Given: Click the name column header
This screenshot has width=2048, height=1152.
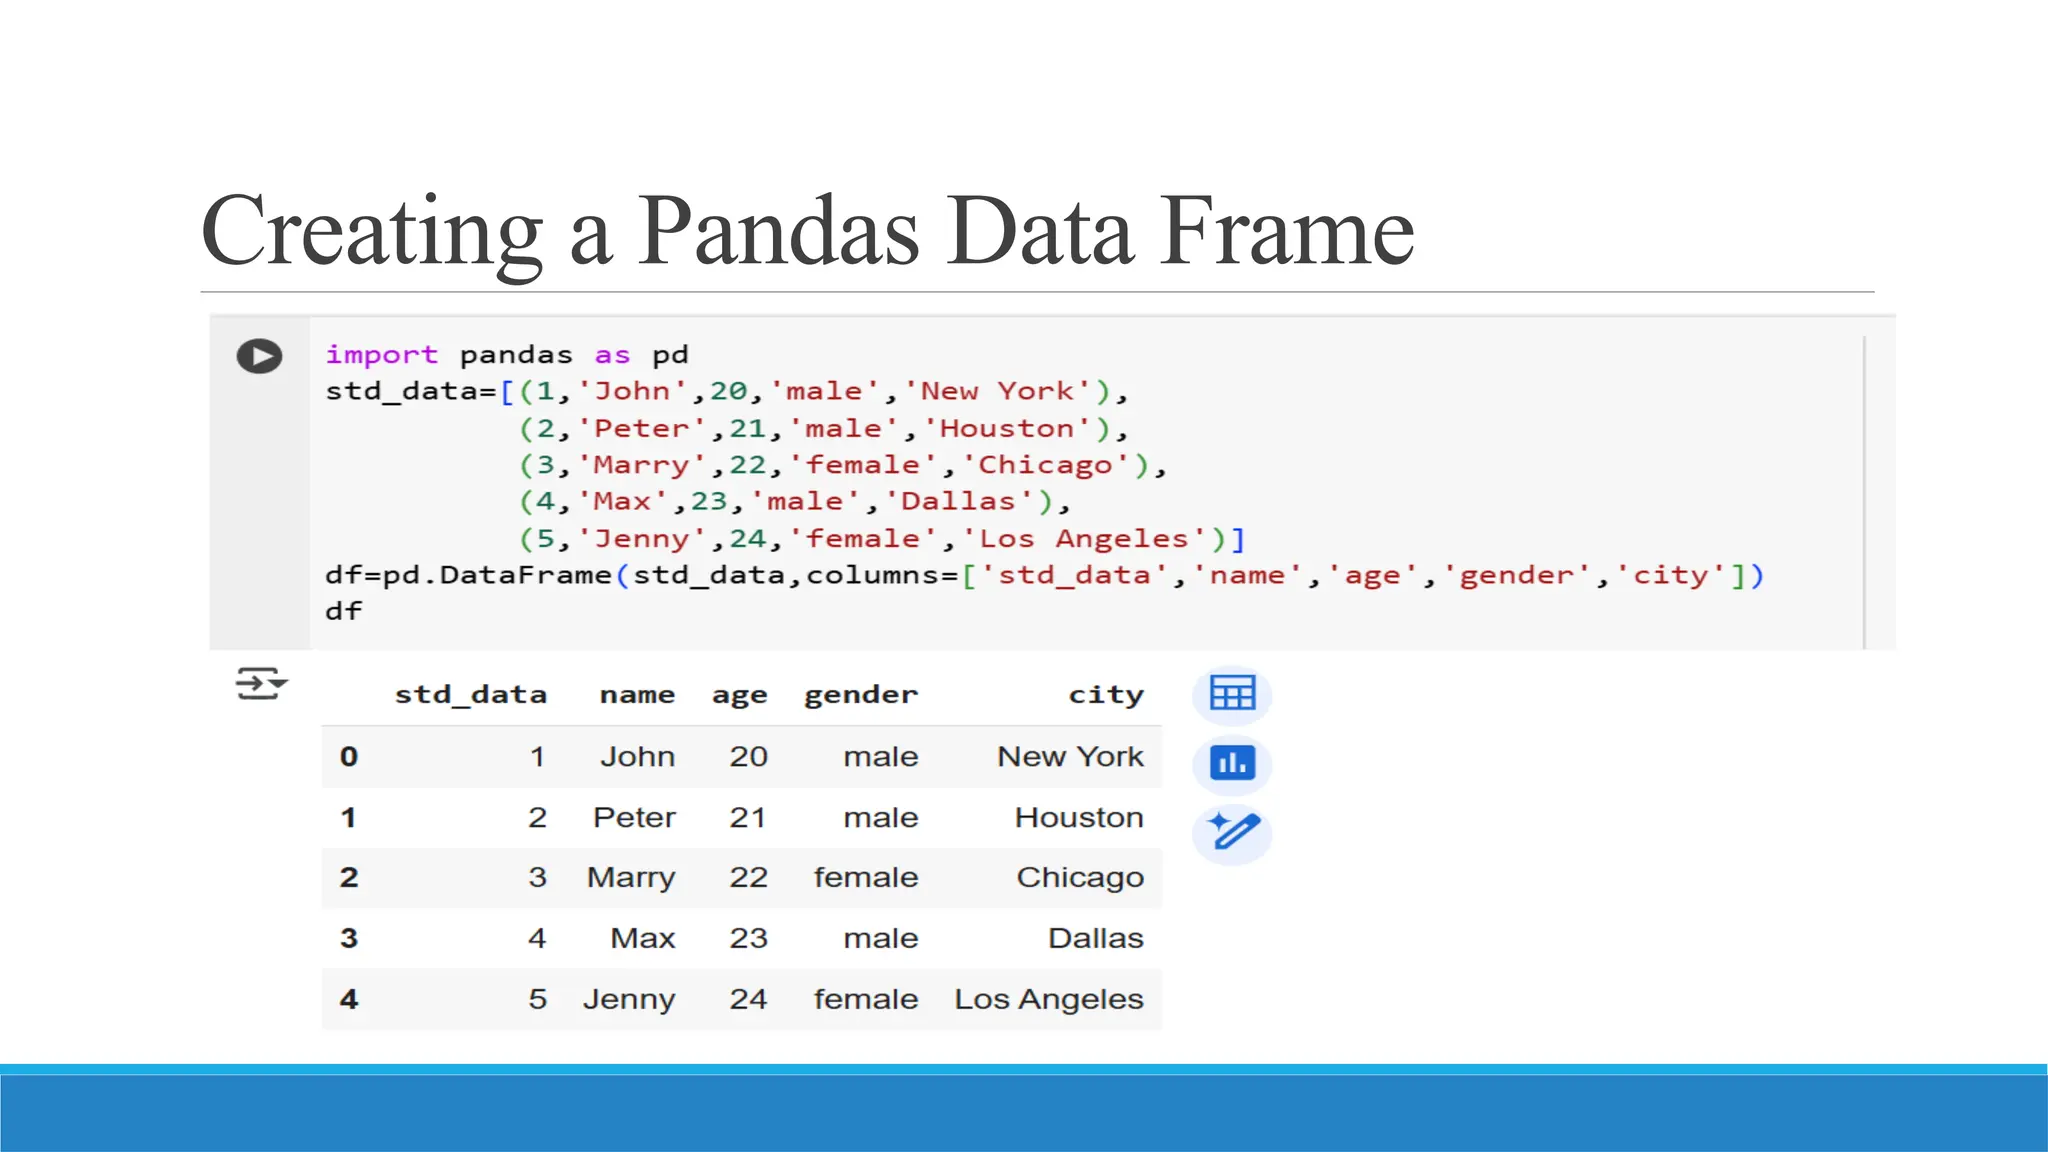Looking at the screenshot, I should coord(637,694).
